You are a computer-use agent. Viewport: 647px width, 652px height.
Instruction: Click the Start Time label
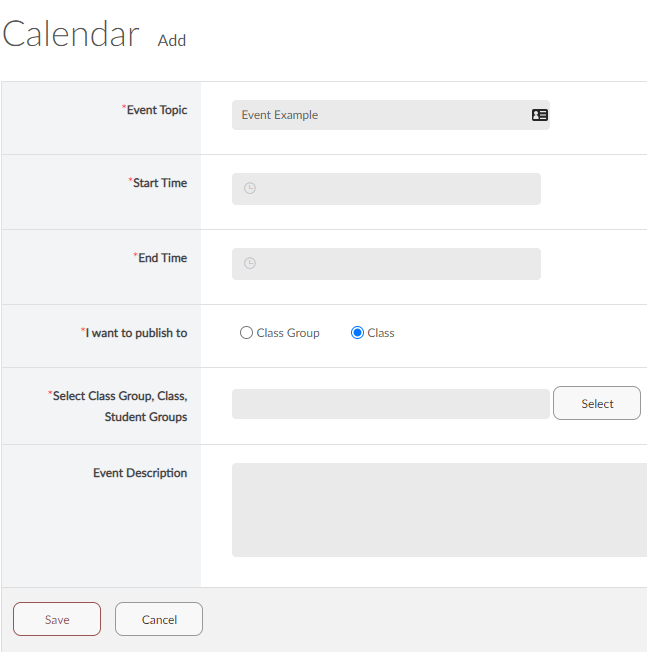tap(158, 183)
